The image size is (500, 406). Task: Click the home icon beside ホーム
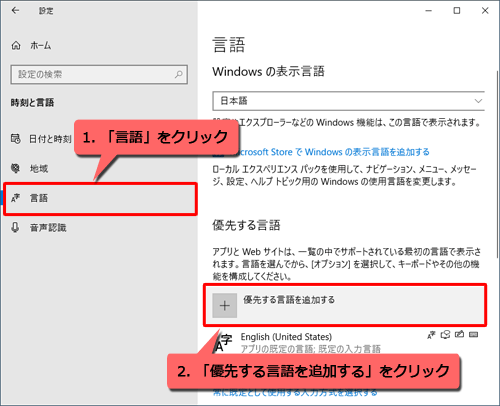click(x=16, y=45)
